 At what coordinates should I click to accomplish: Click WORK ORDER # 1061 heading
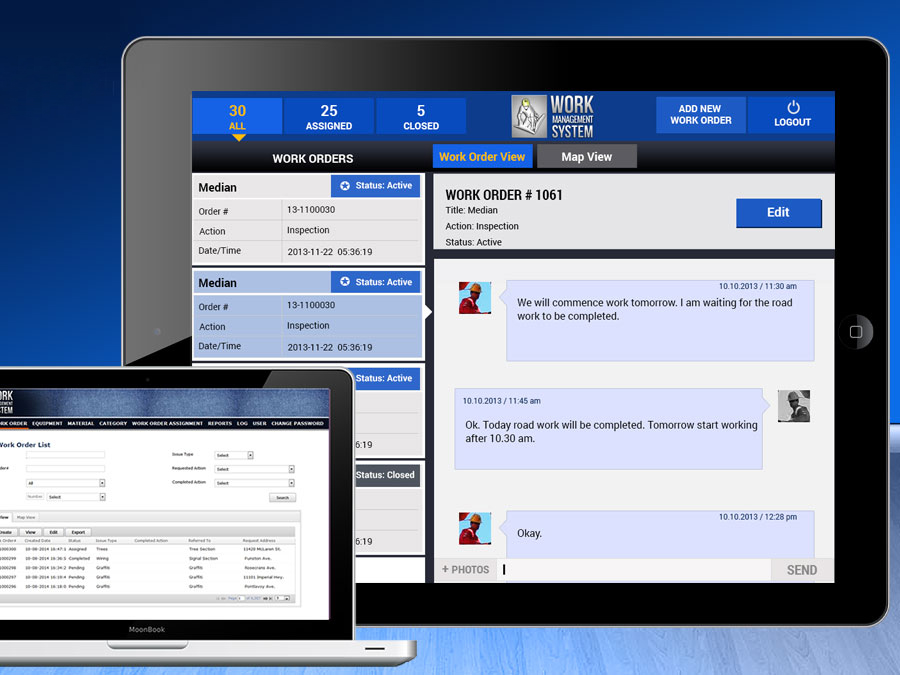[504, 195]
